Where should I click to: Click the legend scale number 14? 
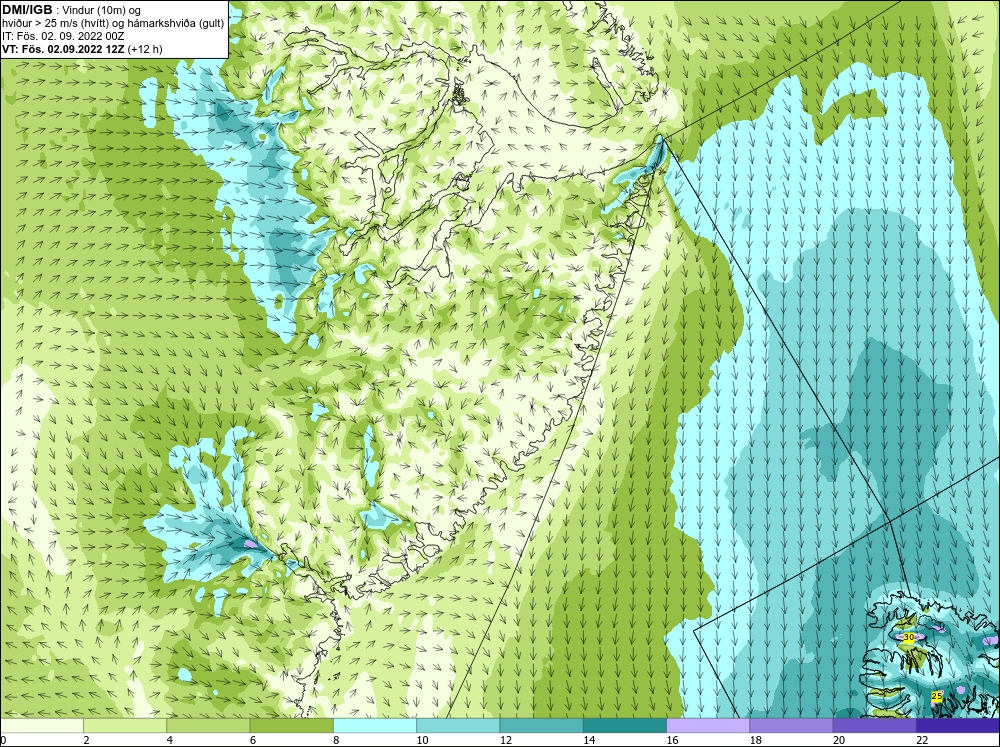pyautogui.click(x=589, y=740)
